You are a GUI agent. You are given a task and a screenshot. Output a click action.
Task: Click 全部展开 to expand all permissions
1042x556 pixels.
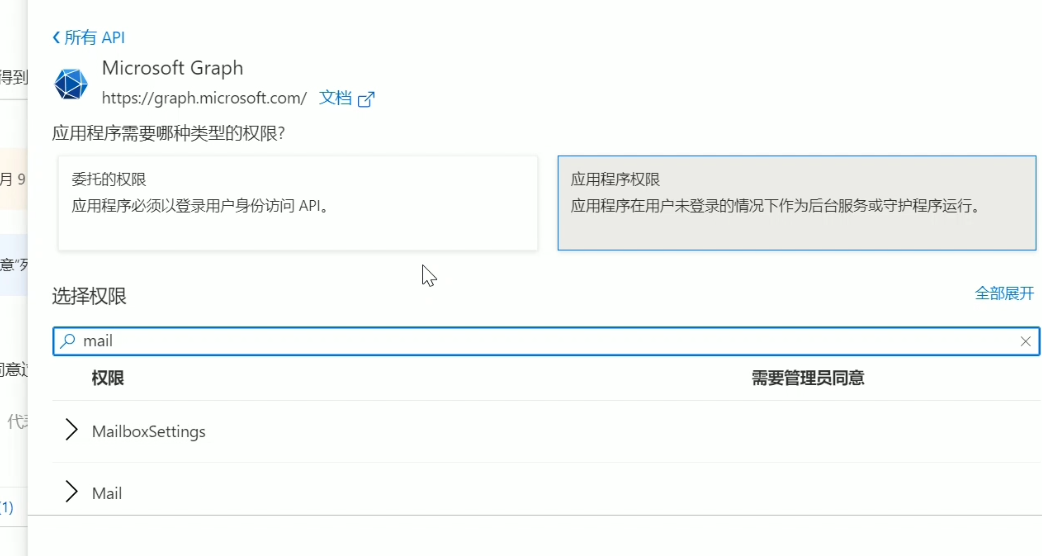[x=1004, y=294]
